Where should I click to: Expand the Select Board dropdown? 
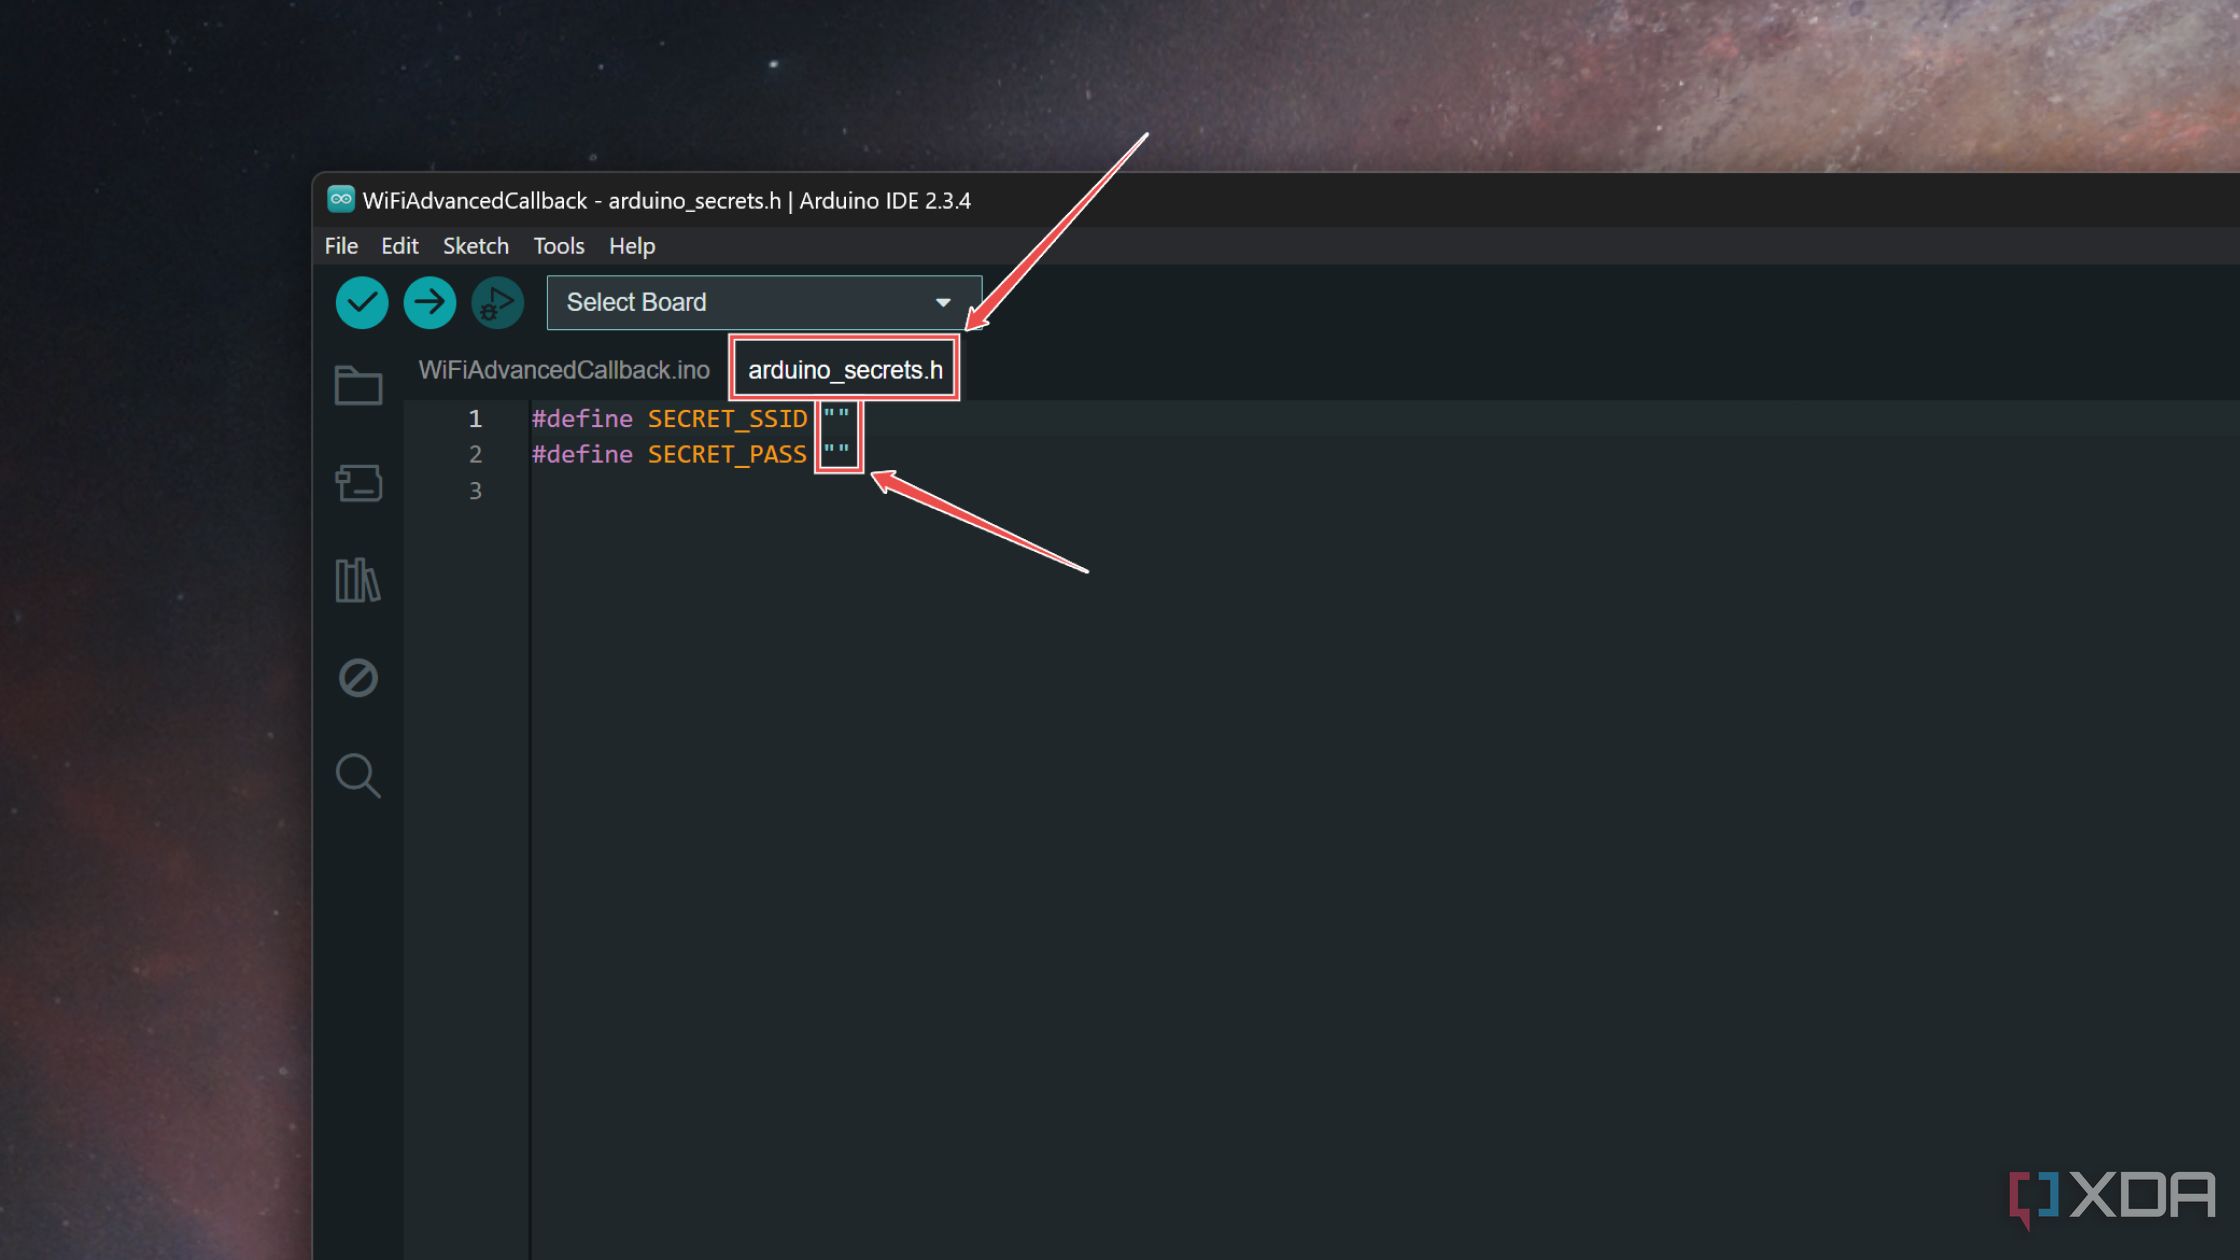click(x=764, y=302)
